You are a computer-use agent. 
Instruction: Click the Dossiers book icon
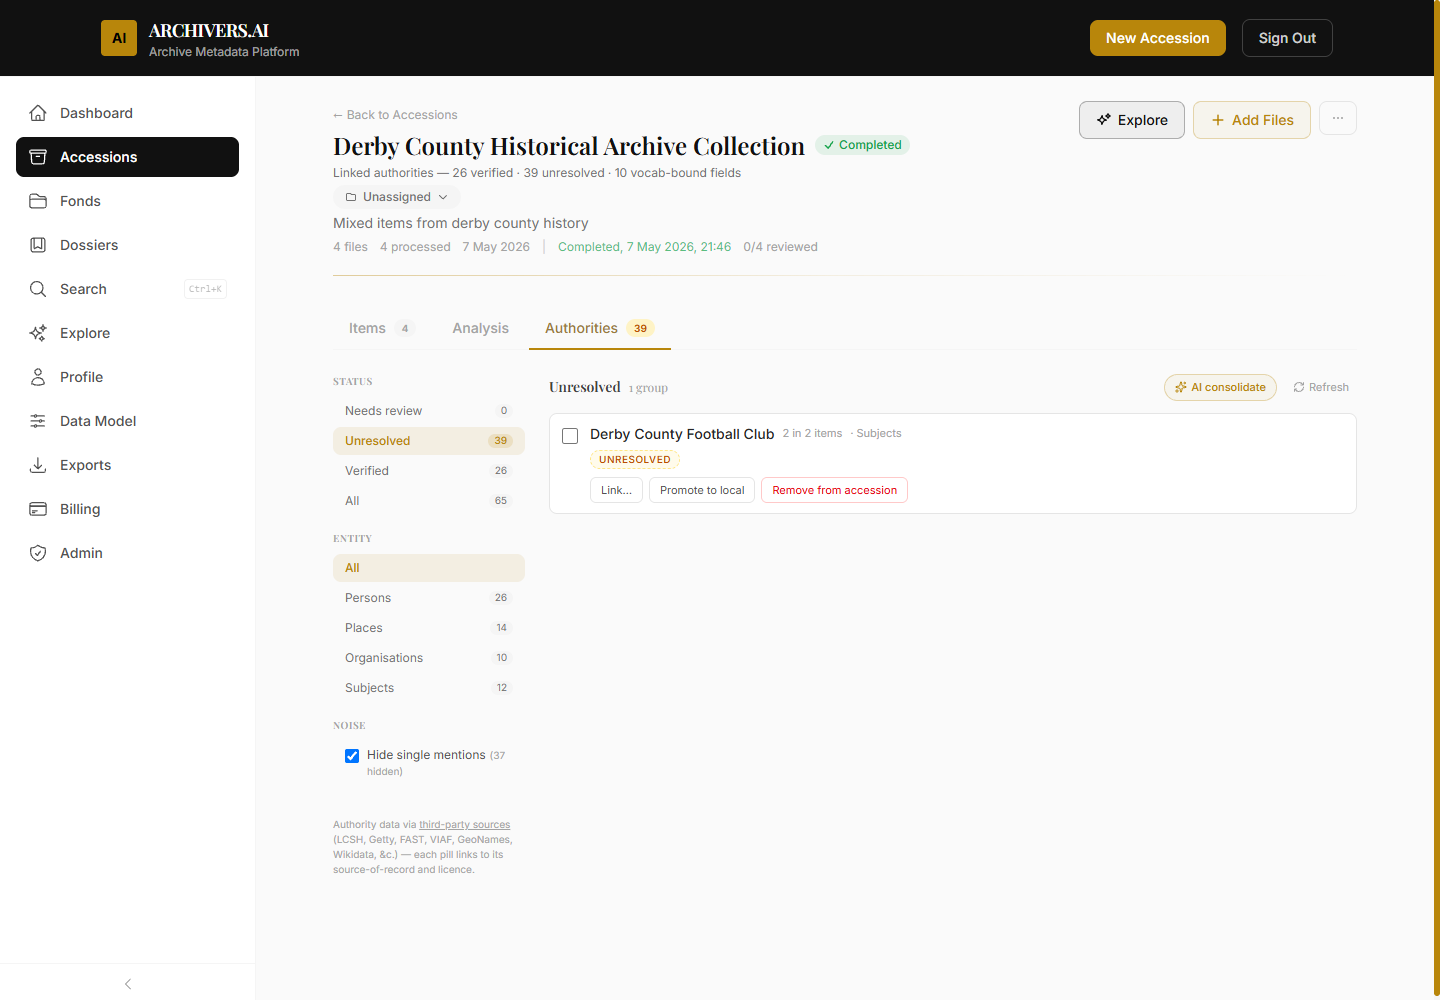(x=38, y=245)
